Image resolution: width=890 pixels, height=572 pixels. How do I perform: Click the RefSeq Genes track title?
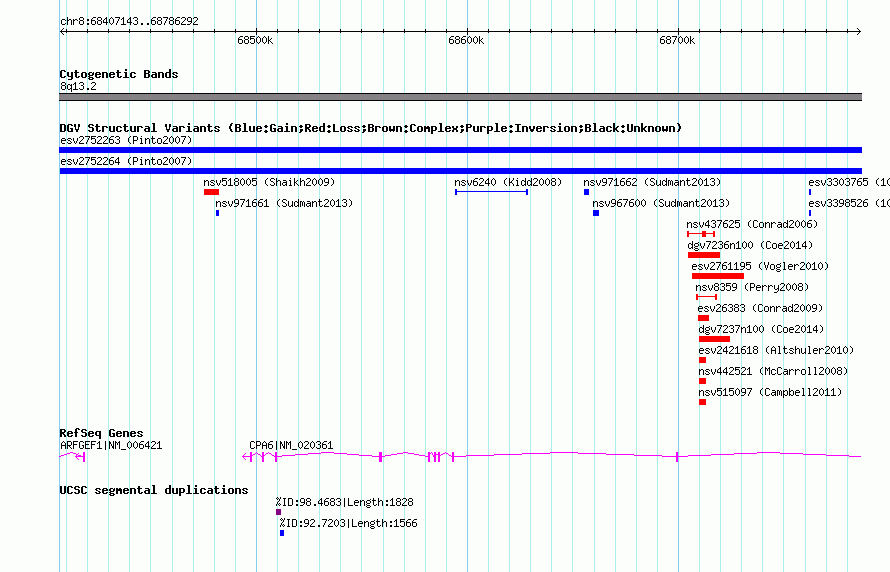click(102, 433)
